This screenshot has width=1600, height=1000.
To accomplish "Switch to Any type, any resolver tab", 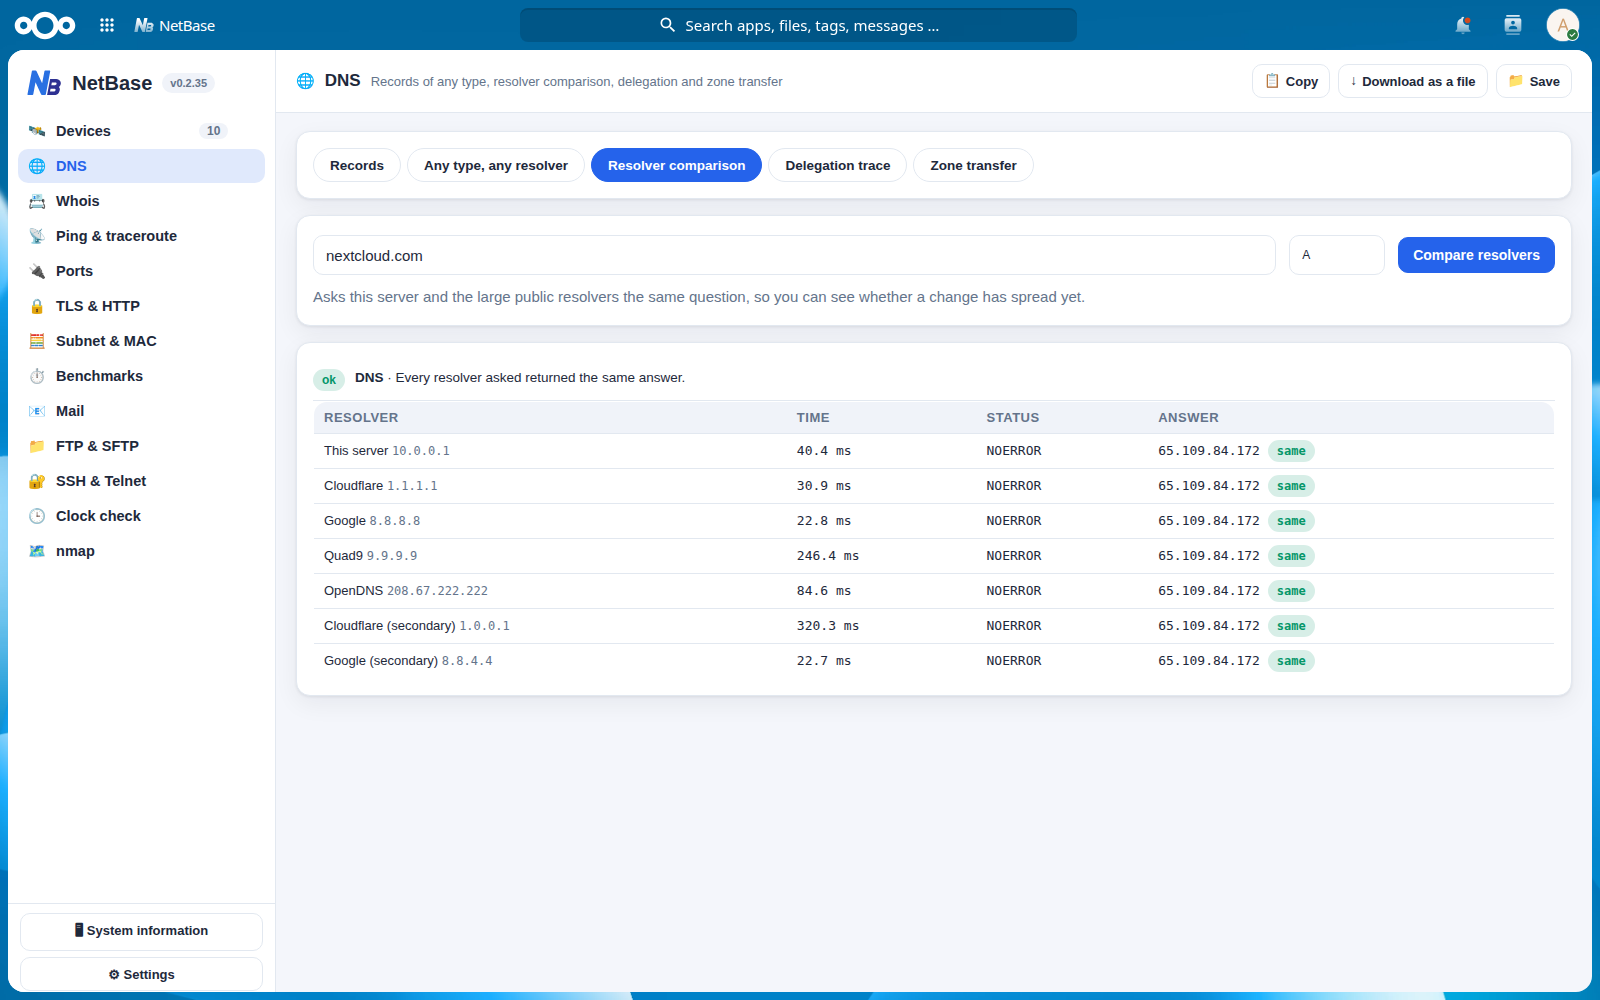I will click(x=496, y=165).
